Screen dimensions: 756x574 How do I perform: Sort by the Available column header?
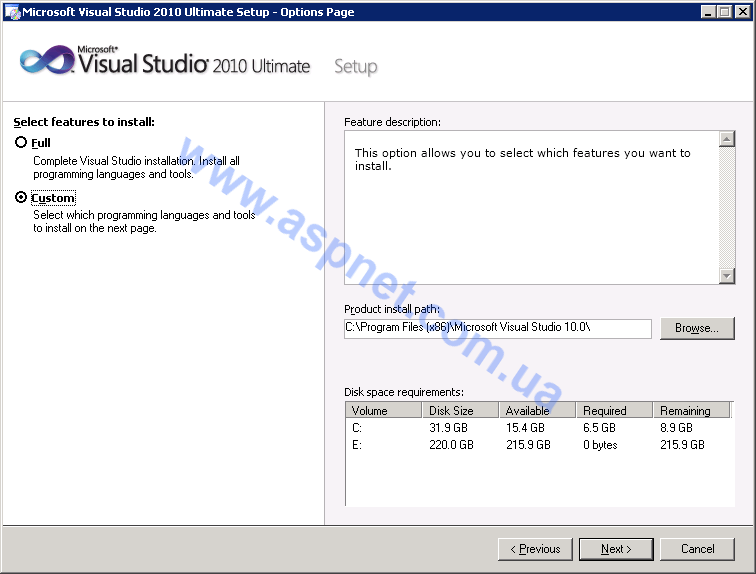click(538, 410)
